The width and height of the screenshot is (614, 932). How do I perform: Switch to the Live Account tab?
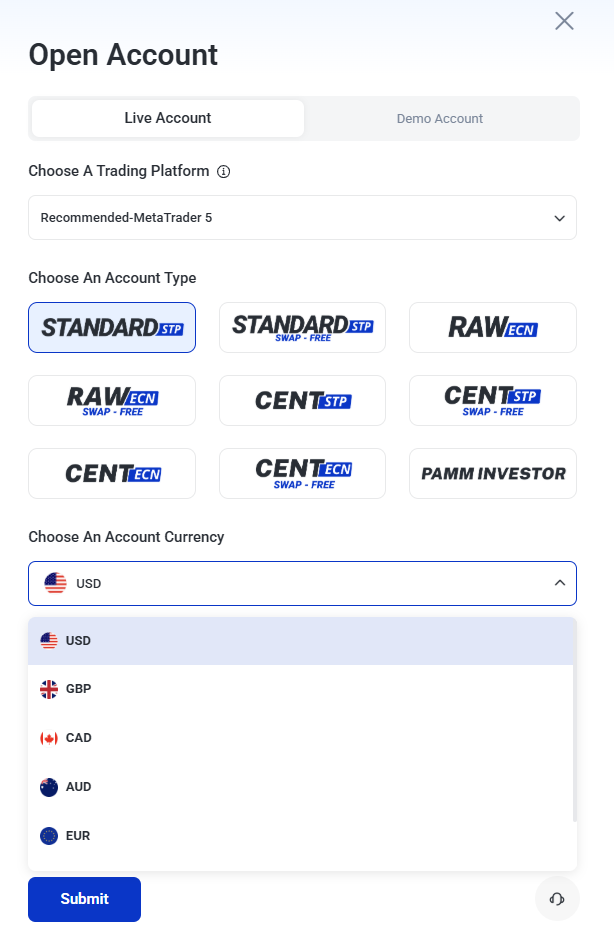[168, 118]
